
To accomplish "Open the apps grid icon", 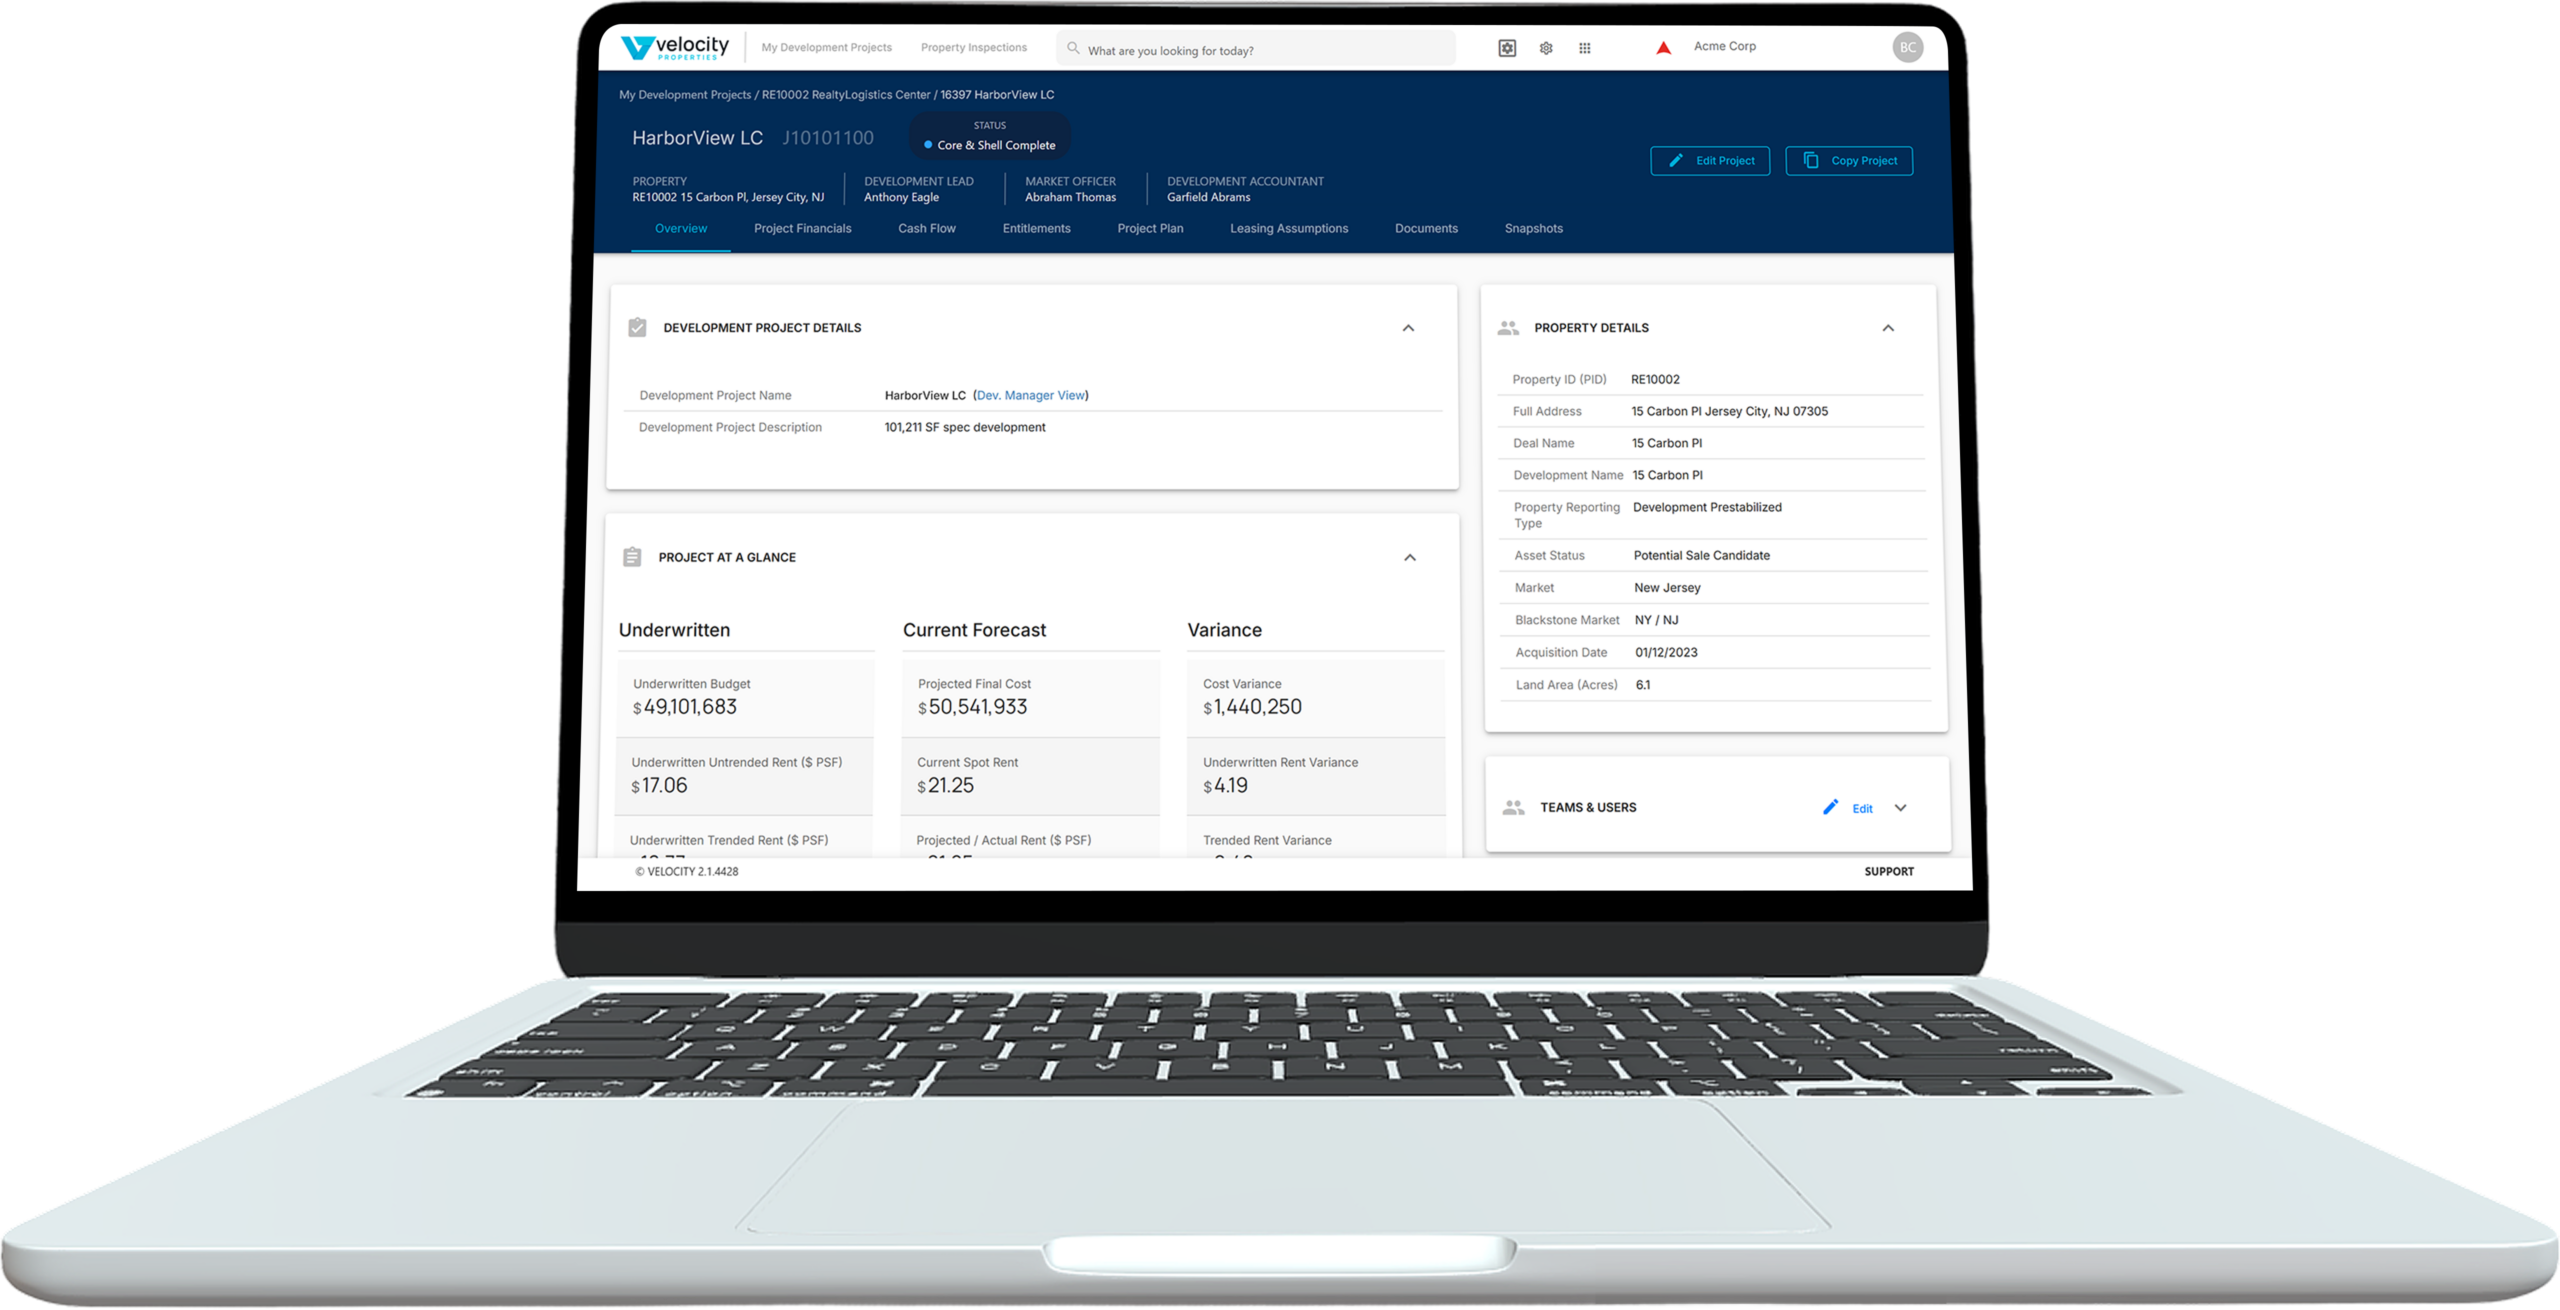I will pos(1585,48).
